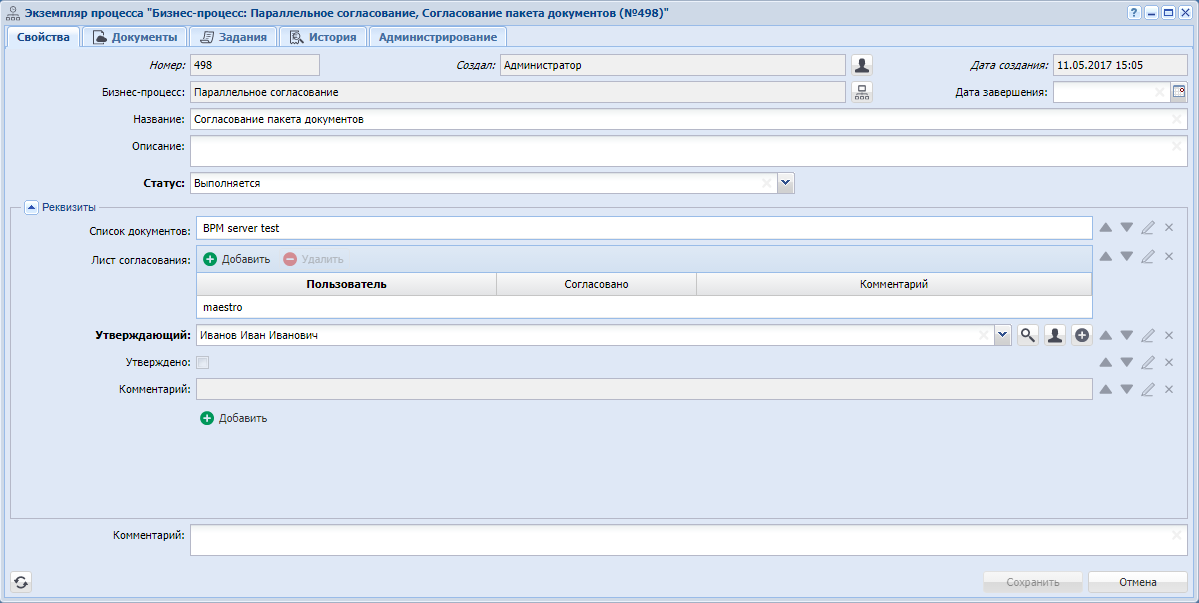Viewport: 1199px width, 603px height.
Task: Click the plus icon next to Утверждающий
Action: (1081, 336)
